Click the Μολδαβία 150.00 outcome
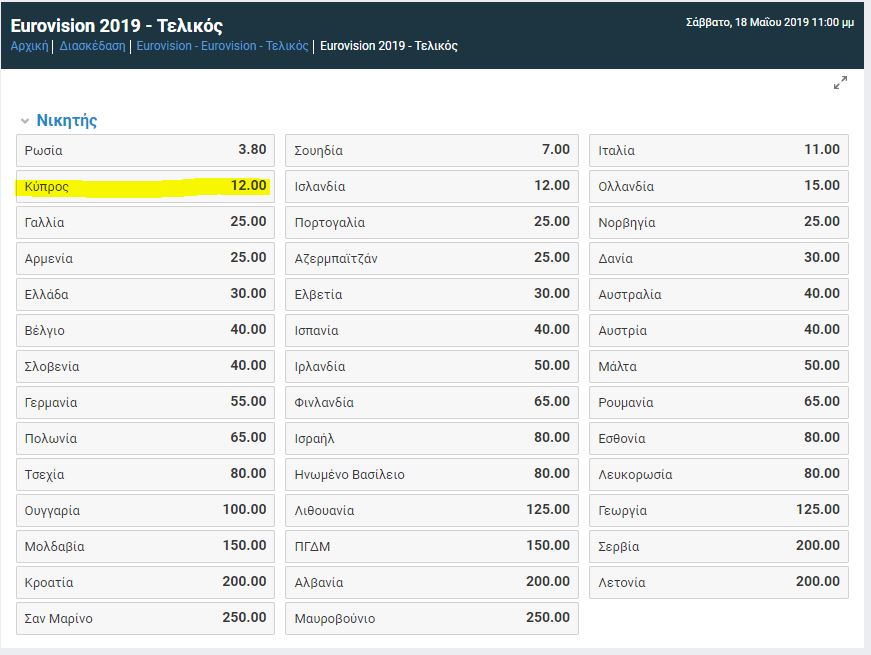871x655 pixels. coord(146,547)
